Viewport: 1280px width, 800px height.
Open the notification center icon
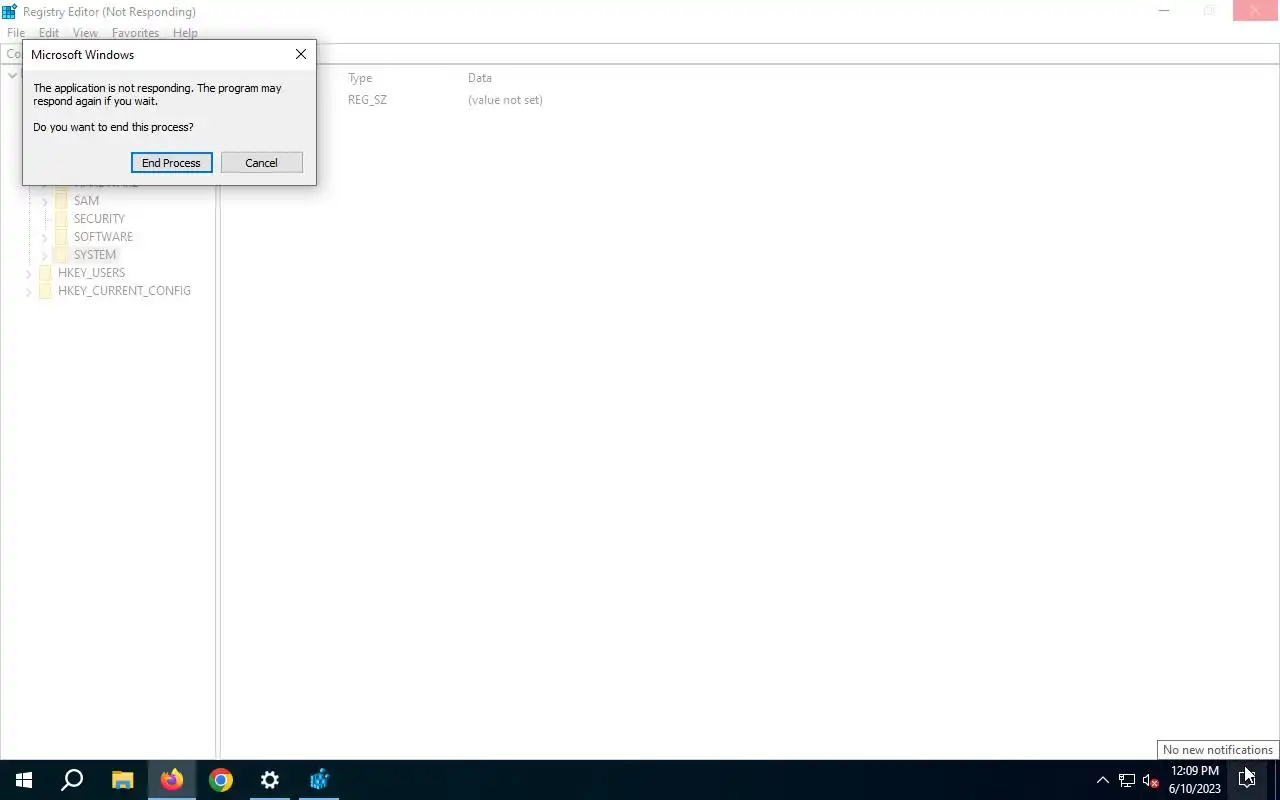[1246, 780]
